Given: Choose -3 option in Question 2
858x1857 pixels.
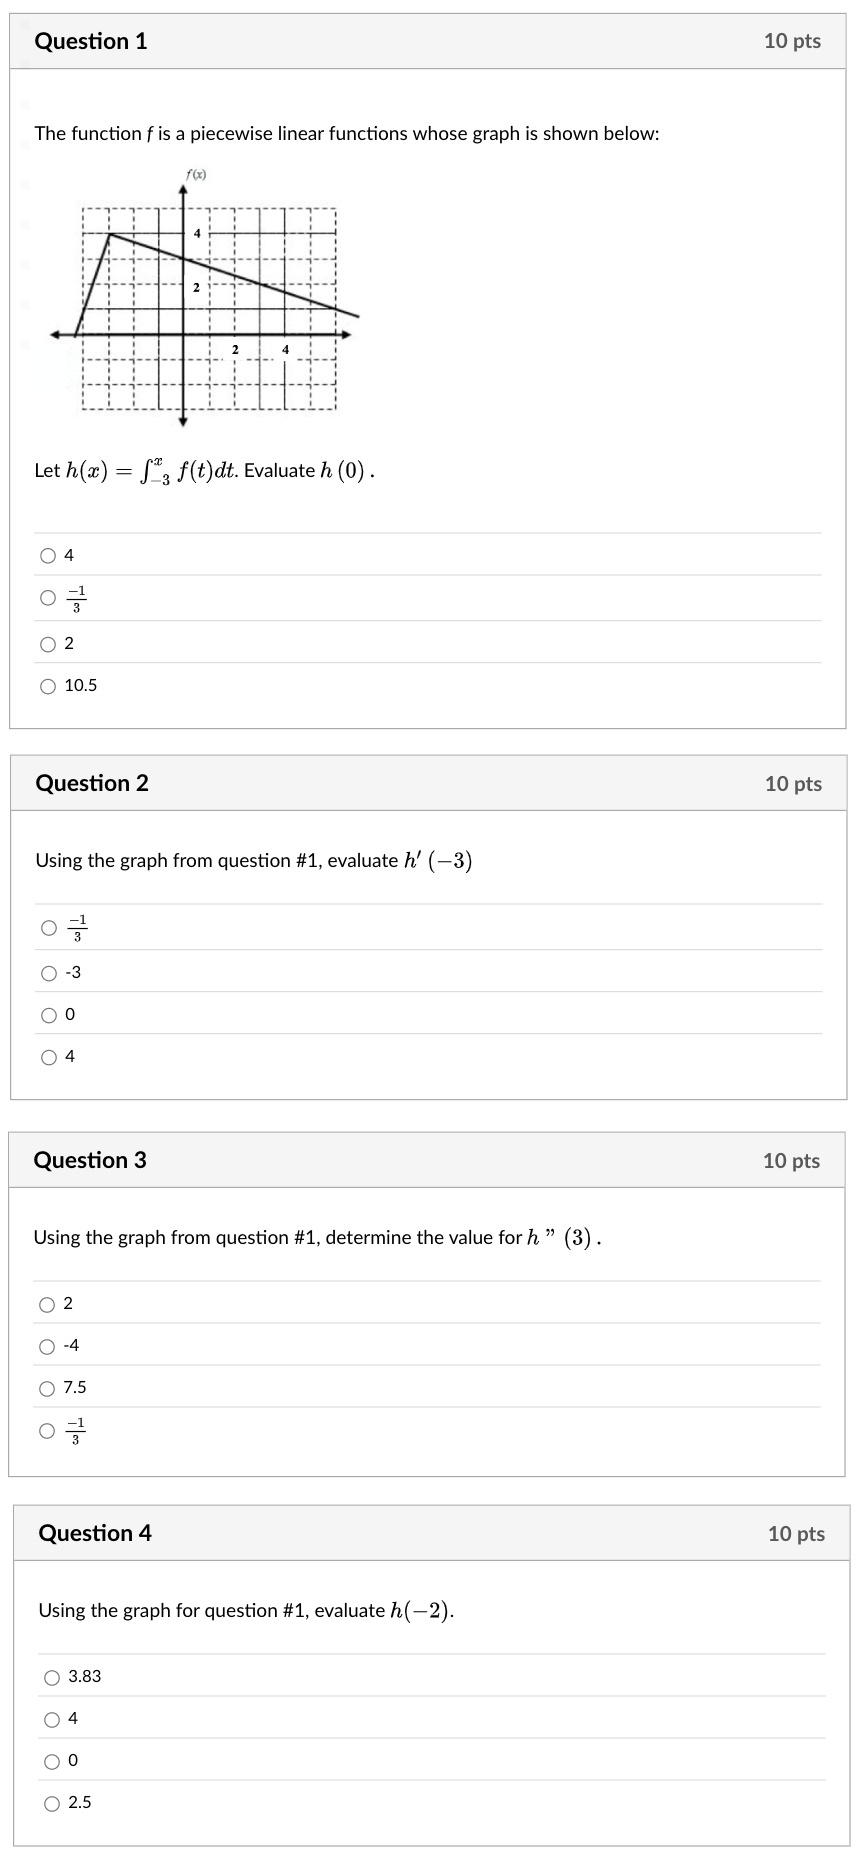Looking at the screenshot, I should pos(47,971).
